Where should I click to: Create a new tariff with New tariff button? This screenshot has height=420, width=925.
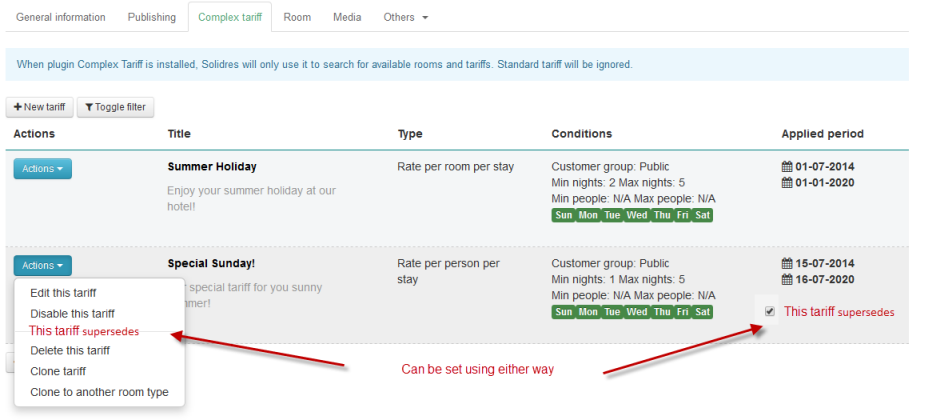coord(39,107)
